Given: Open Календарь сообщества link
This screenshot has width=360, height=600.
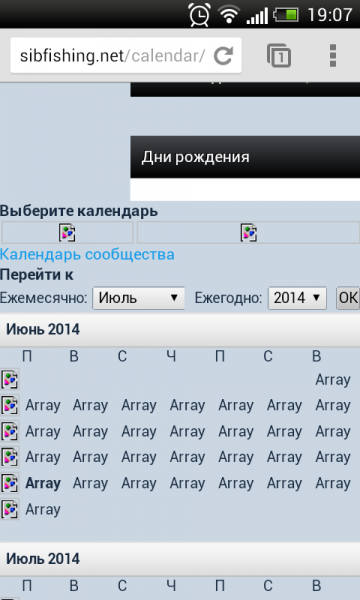Looking at the screenshot, I should pyautogui.click(x=87, y=254).
